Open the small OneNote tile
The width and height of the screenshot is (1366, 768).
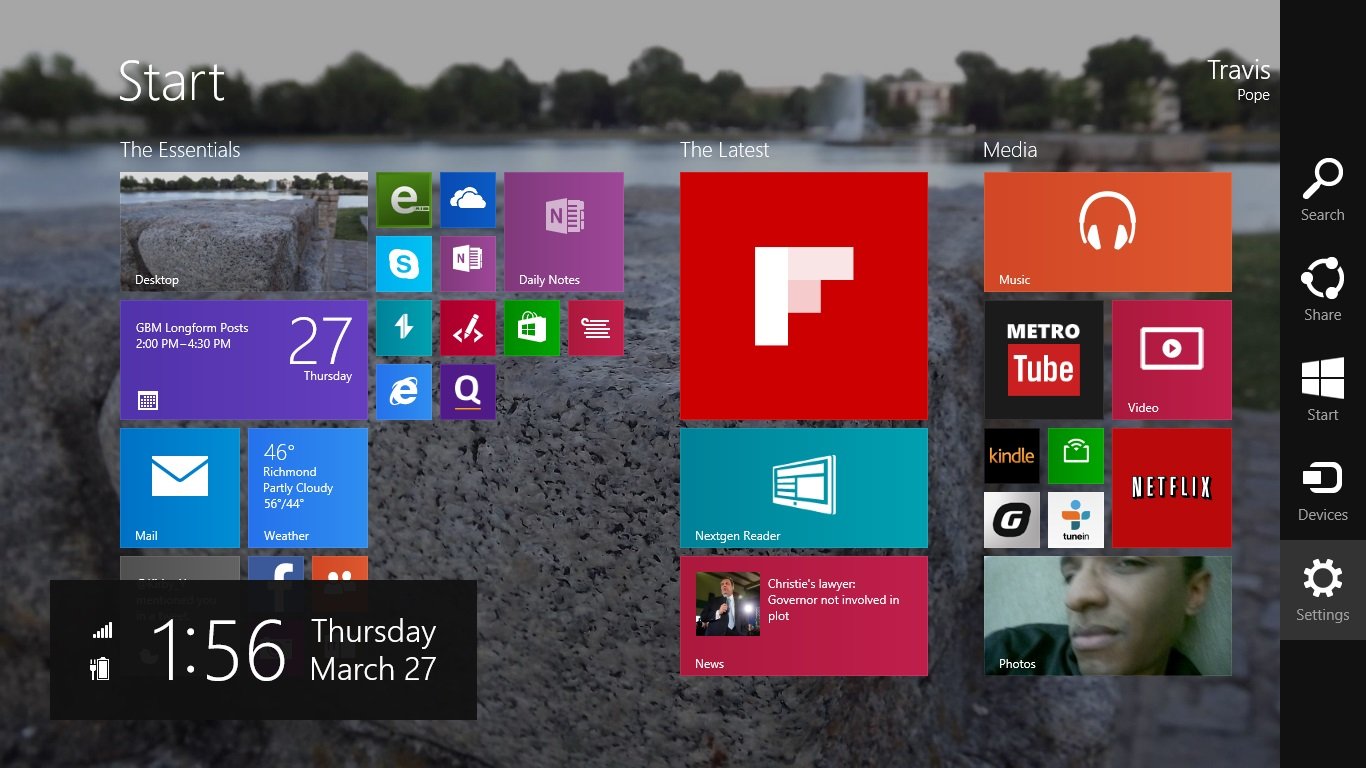pos(468,264)
